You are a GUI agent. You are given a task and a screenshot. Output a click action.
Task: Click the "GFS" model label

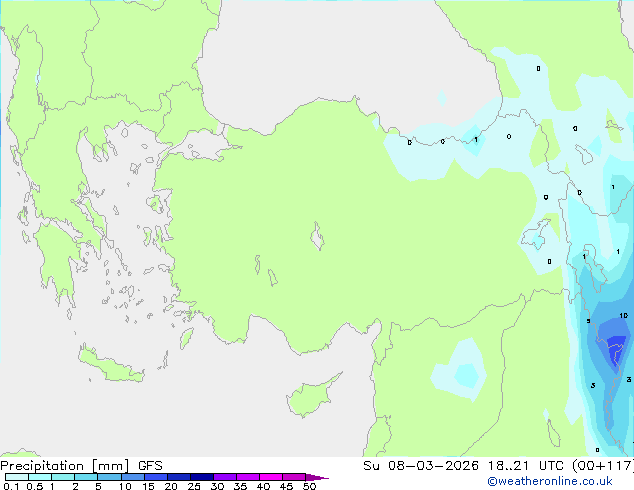tap(150, 466)
